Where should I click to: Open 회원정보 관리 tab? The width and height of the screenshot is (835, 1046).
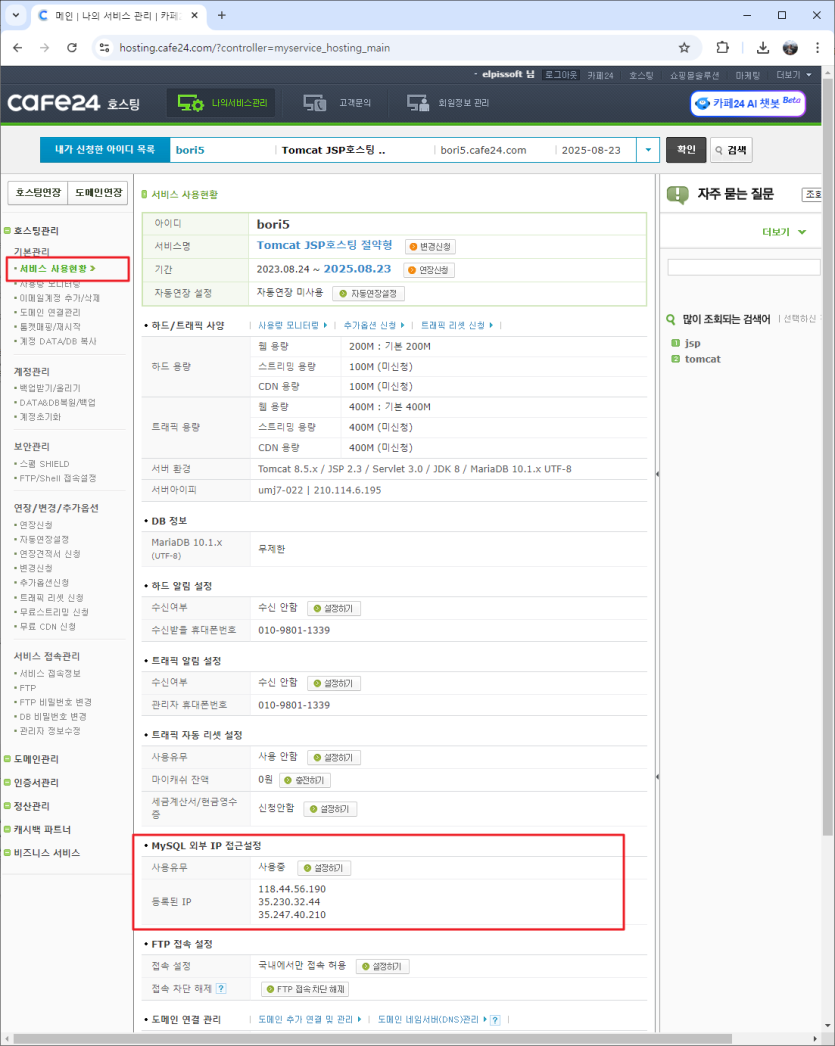click(x=448, y=103)
